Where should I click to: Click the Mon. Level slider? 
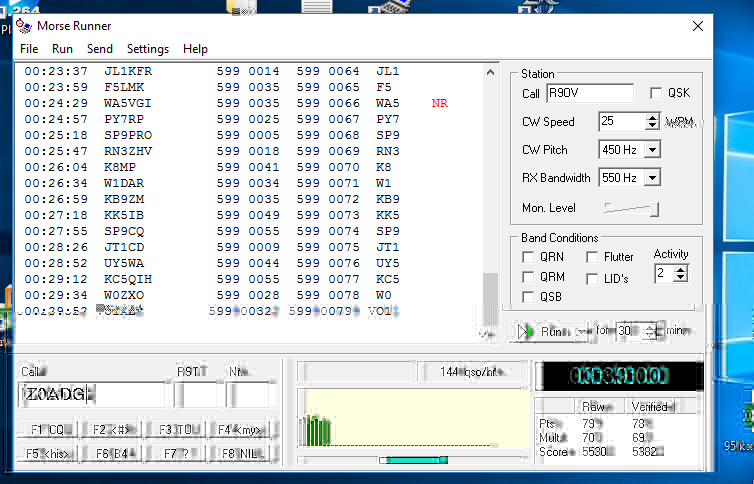[x=632, y=208]
